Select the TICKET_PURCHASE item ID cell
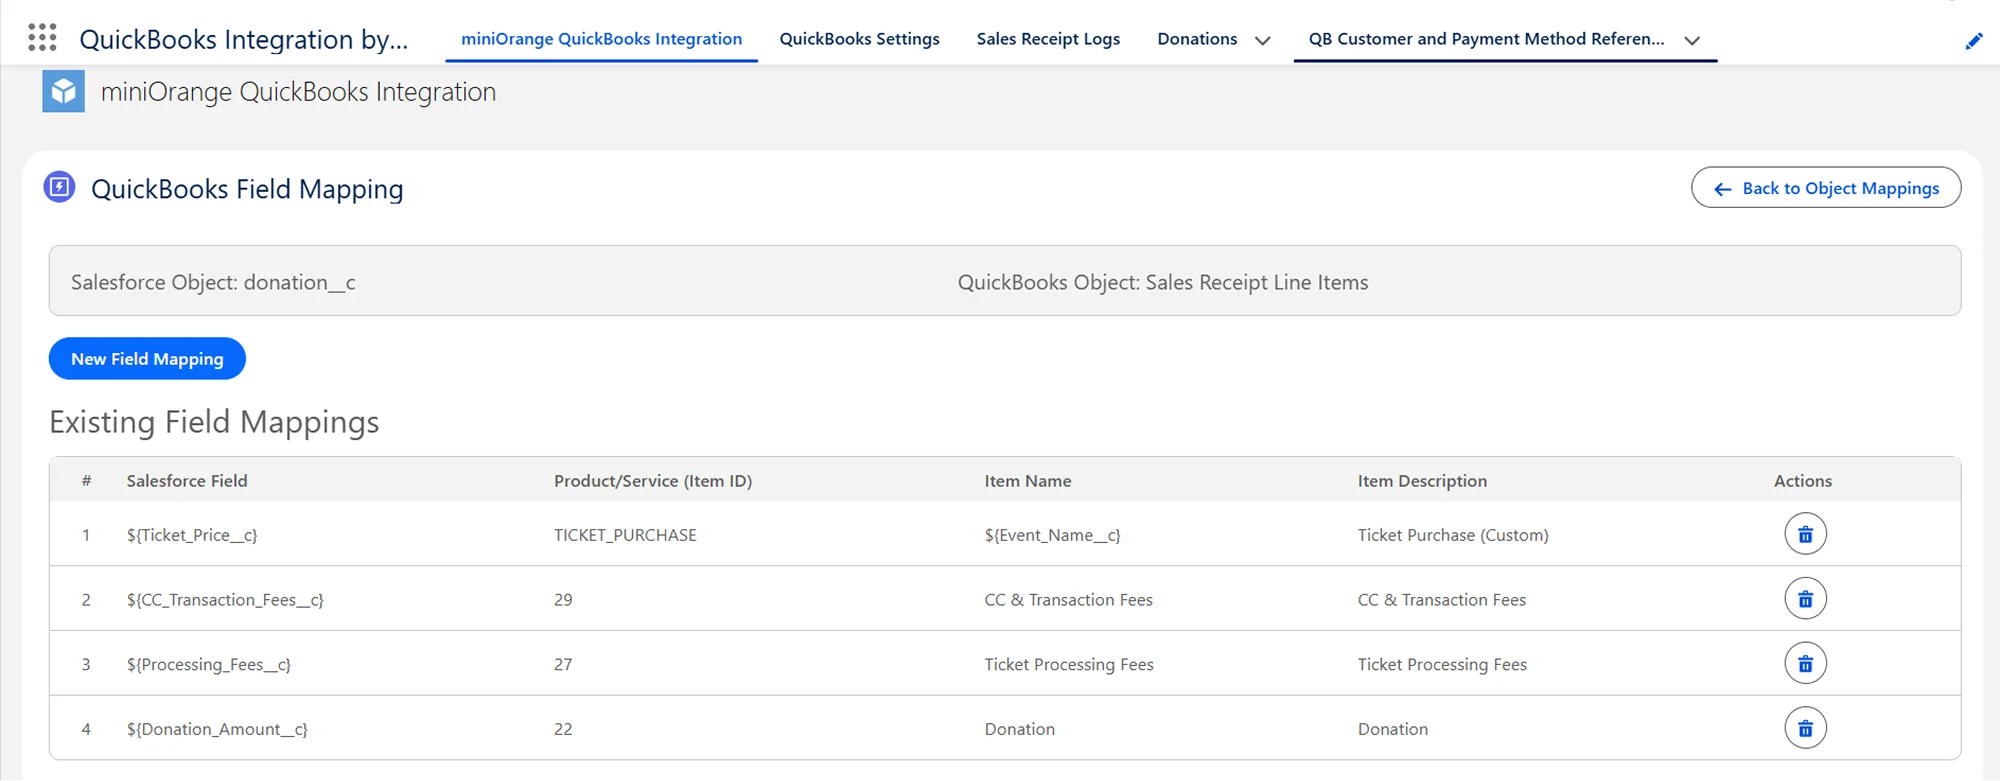 (x=625, y=535)
